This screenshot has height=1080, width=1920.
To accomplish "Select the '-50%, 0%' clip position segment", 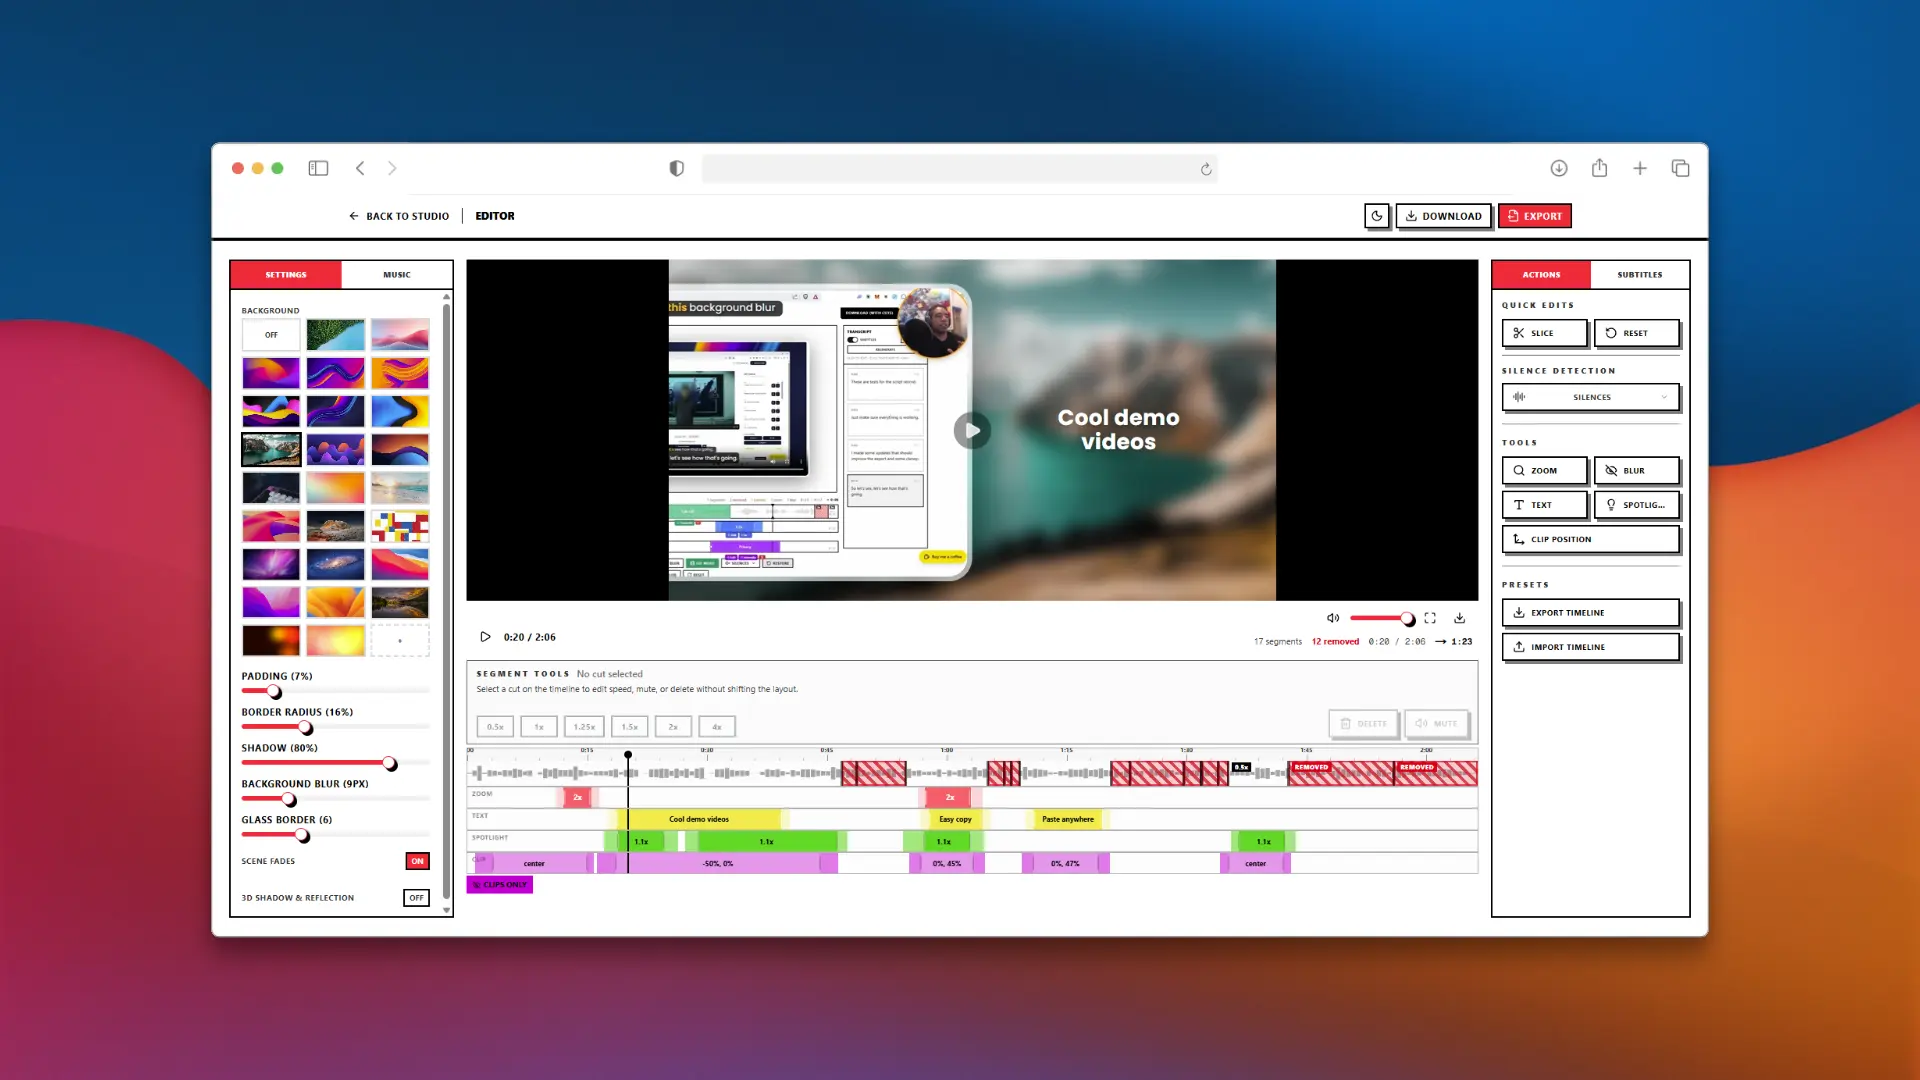I will click(717, 863).
